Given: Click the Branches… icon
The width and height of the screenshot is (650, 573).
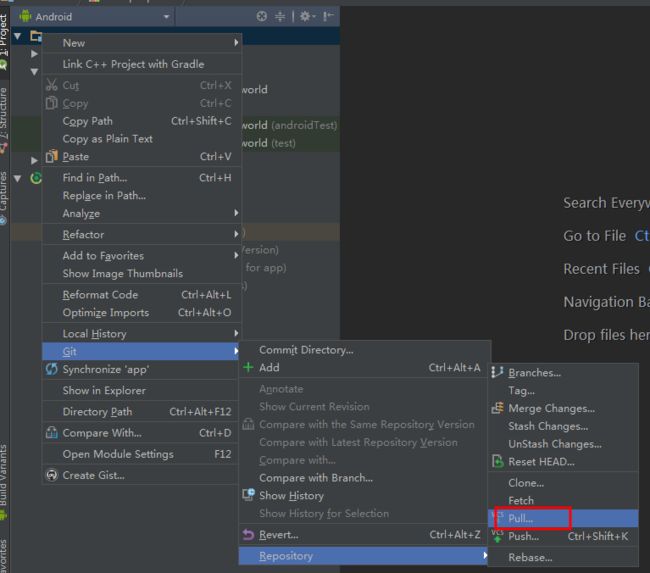Looking at the screenshot, I should pyautogui.click(x=497, y=372).
